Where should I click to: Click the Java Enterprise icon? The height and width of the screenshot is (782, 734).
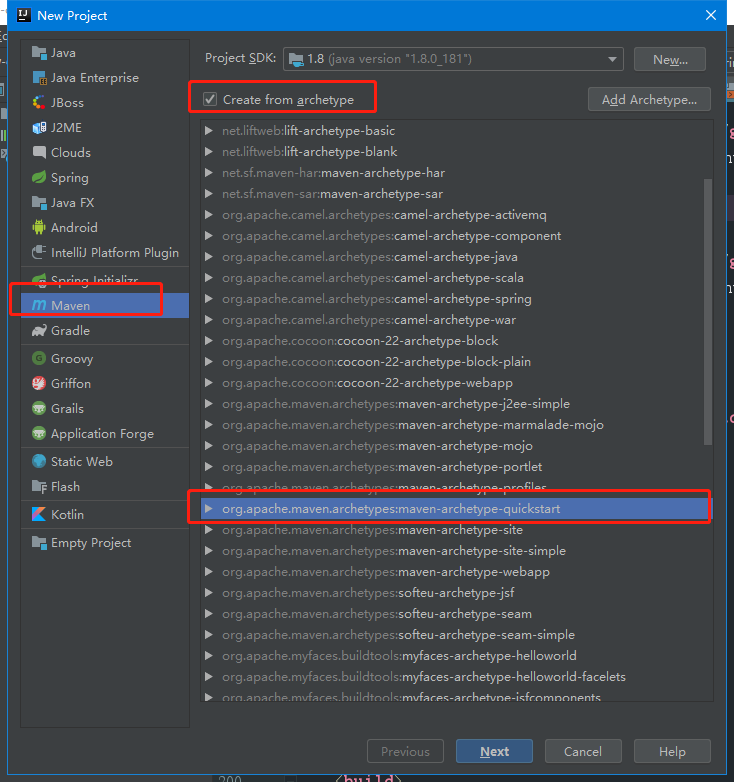coord(39,78)
